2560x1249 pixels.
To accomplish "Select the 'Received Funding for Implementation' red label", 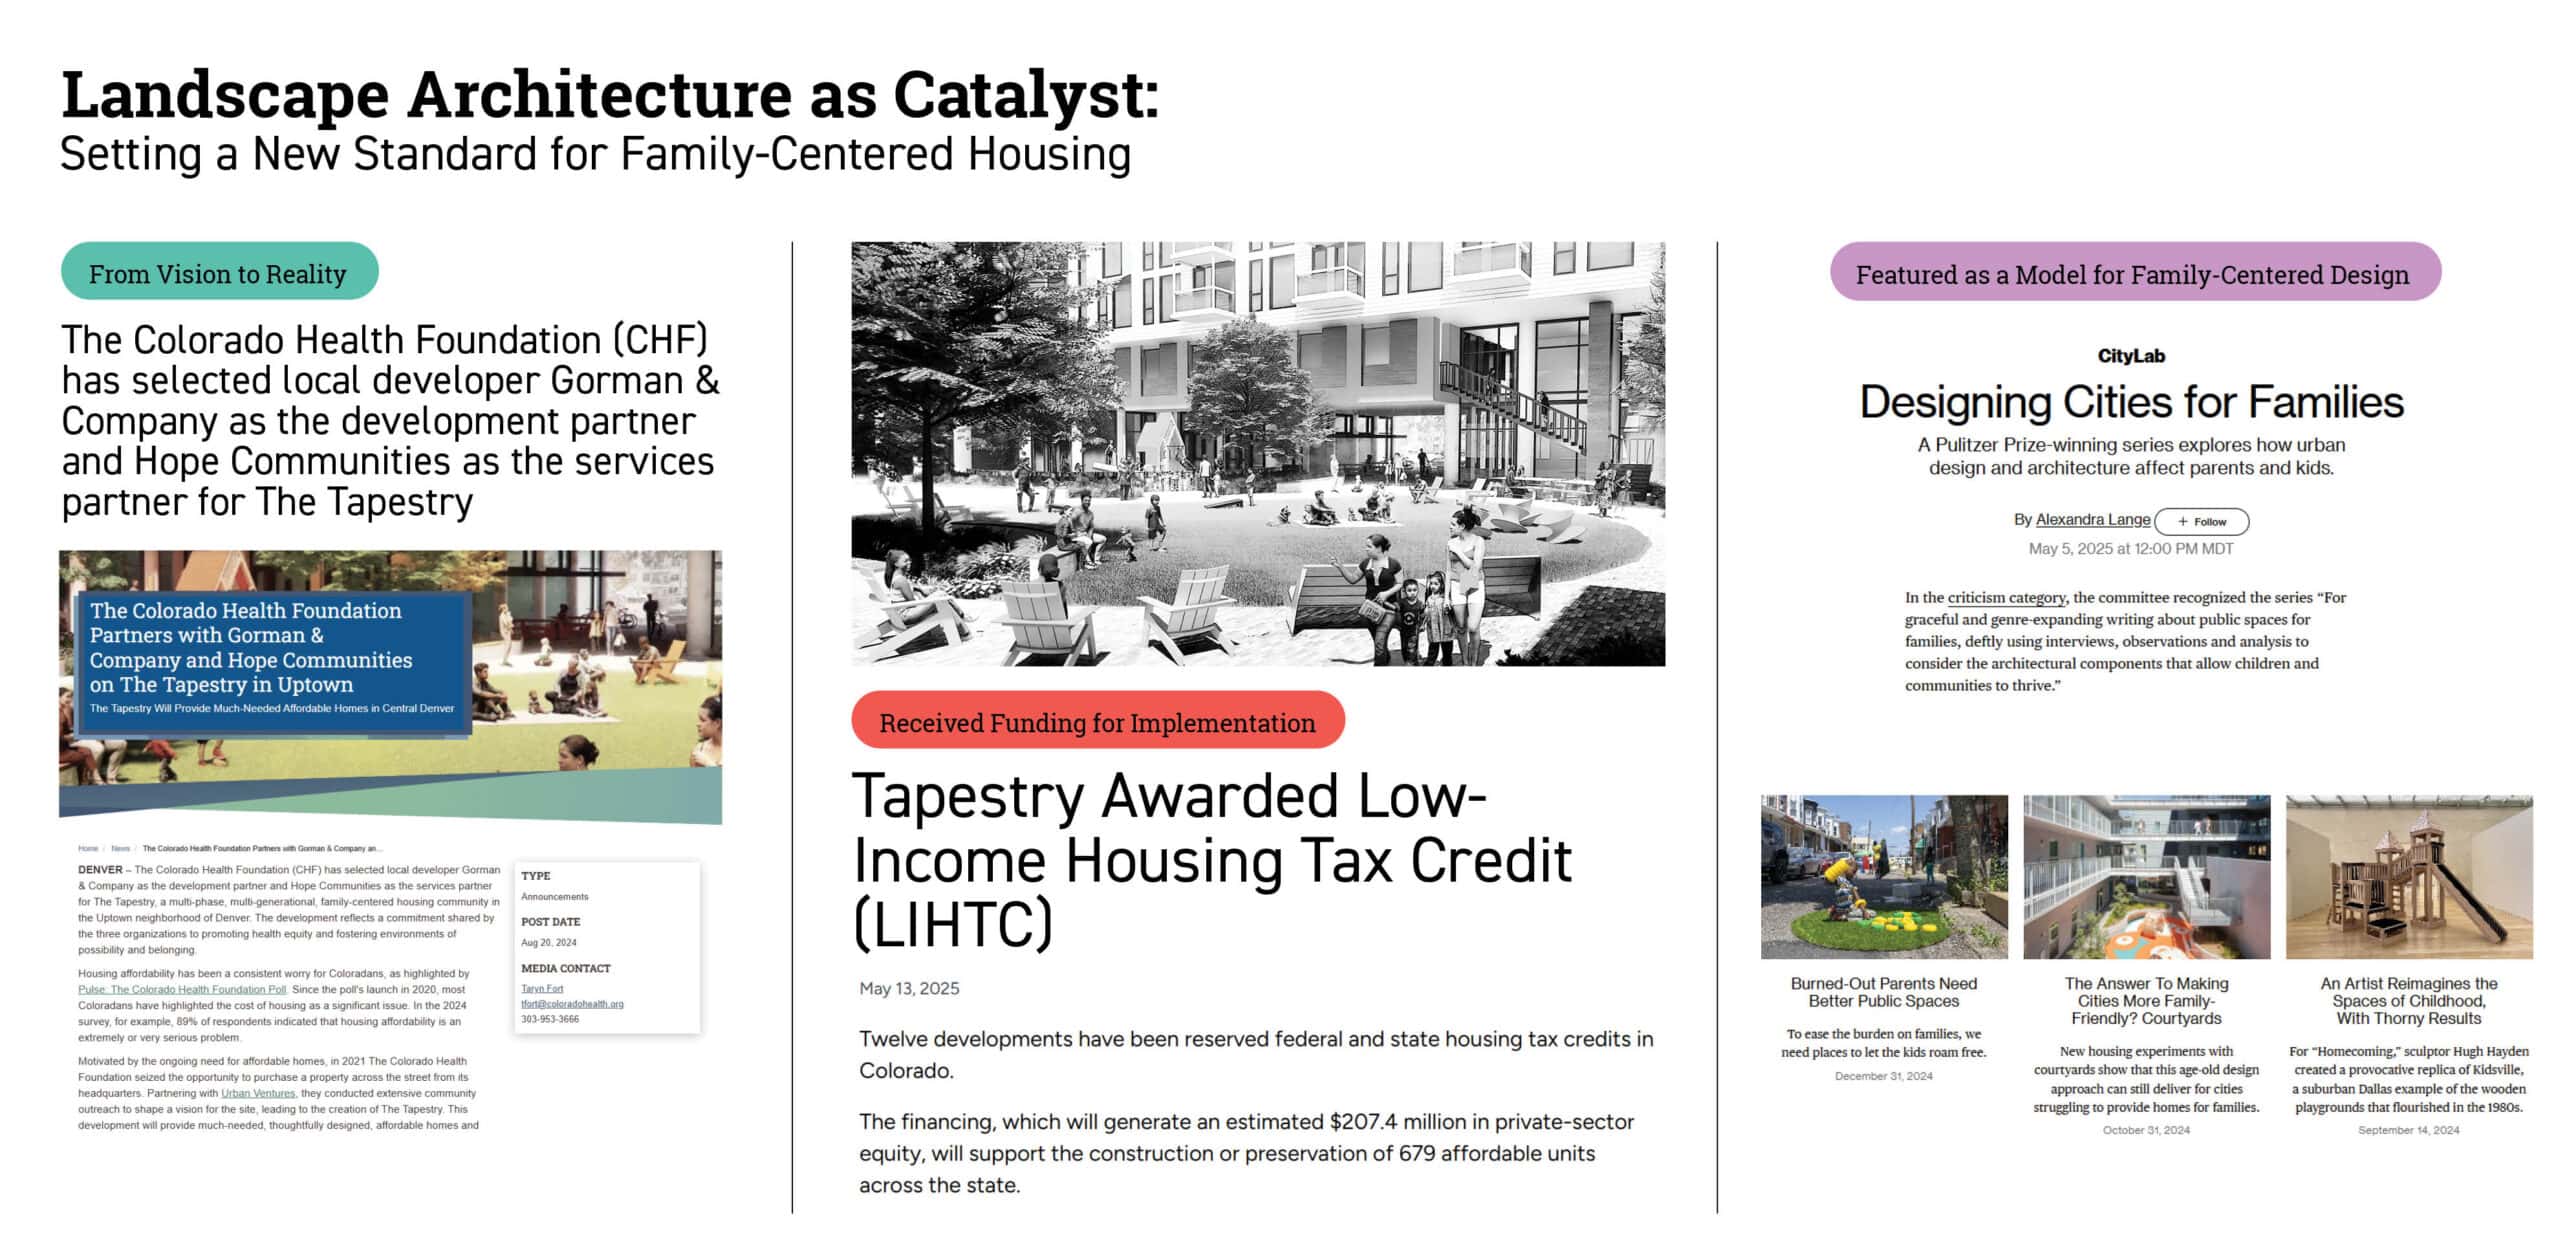I will [1097, 721].
